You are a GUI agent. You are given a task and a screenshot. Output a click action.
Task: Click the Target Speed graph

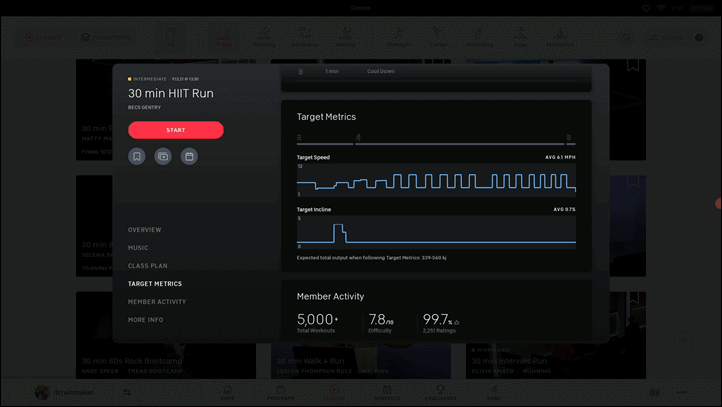(x=436, y=180)
